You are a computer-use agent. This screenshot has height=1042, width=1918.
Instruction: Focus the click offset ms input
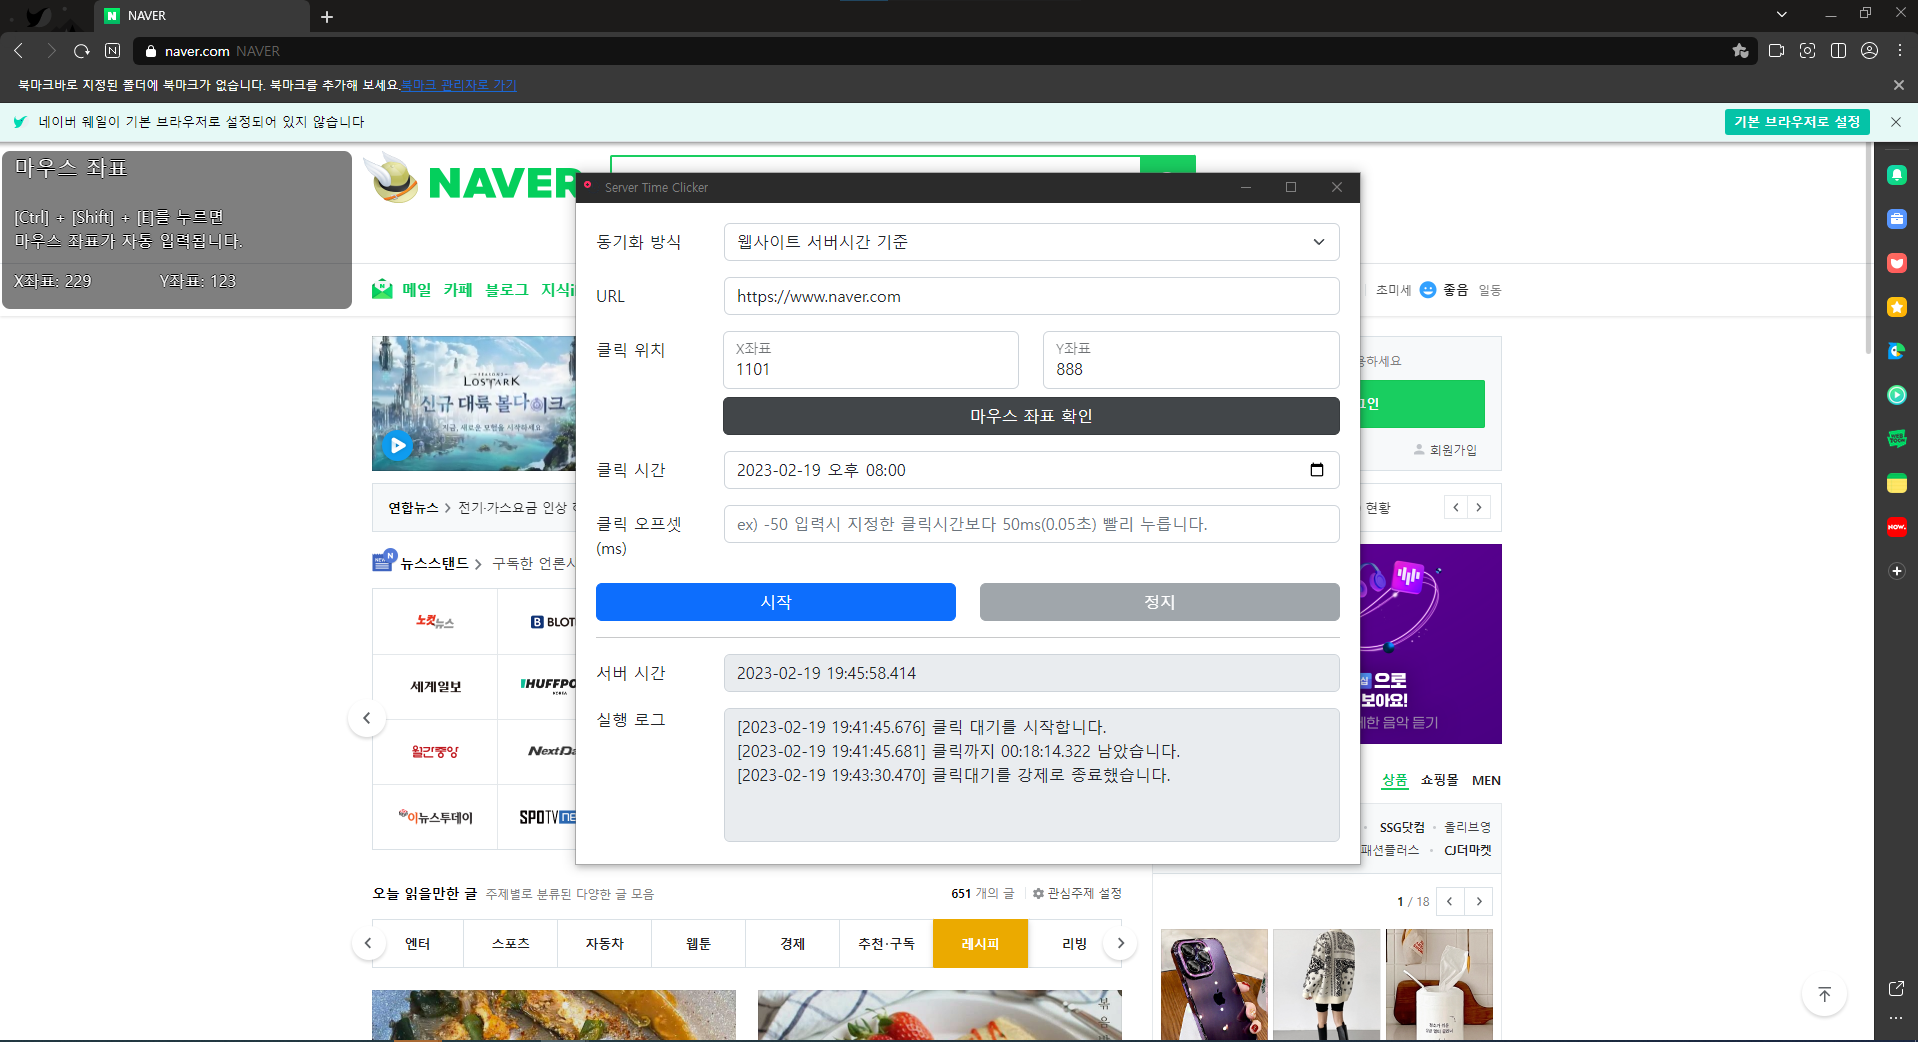coord(1031,524)
